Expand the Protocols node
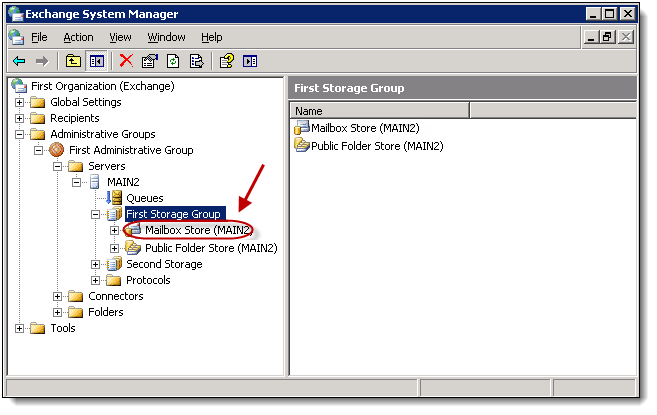The height and width of the screenshot is (415, 657). pos(96,280)
